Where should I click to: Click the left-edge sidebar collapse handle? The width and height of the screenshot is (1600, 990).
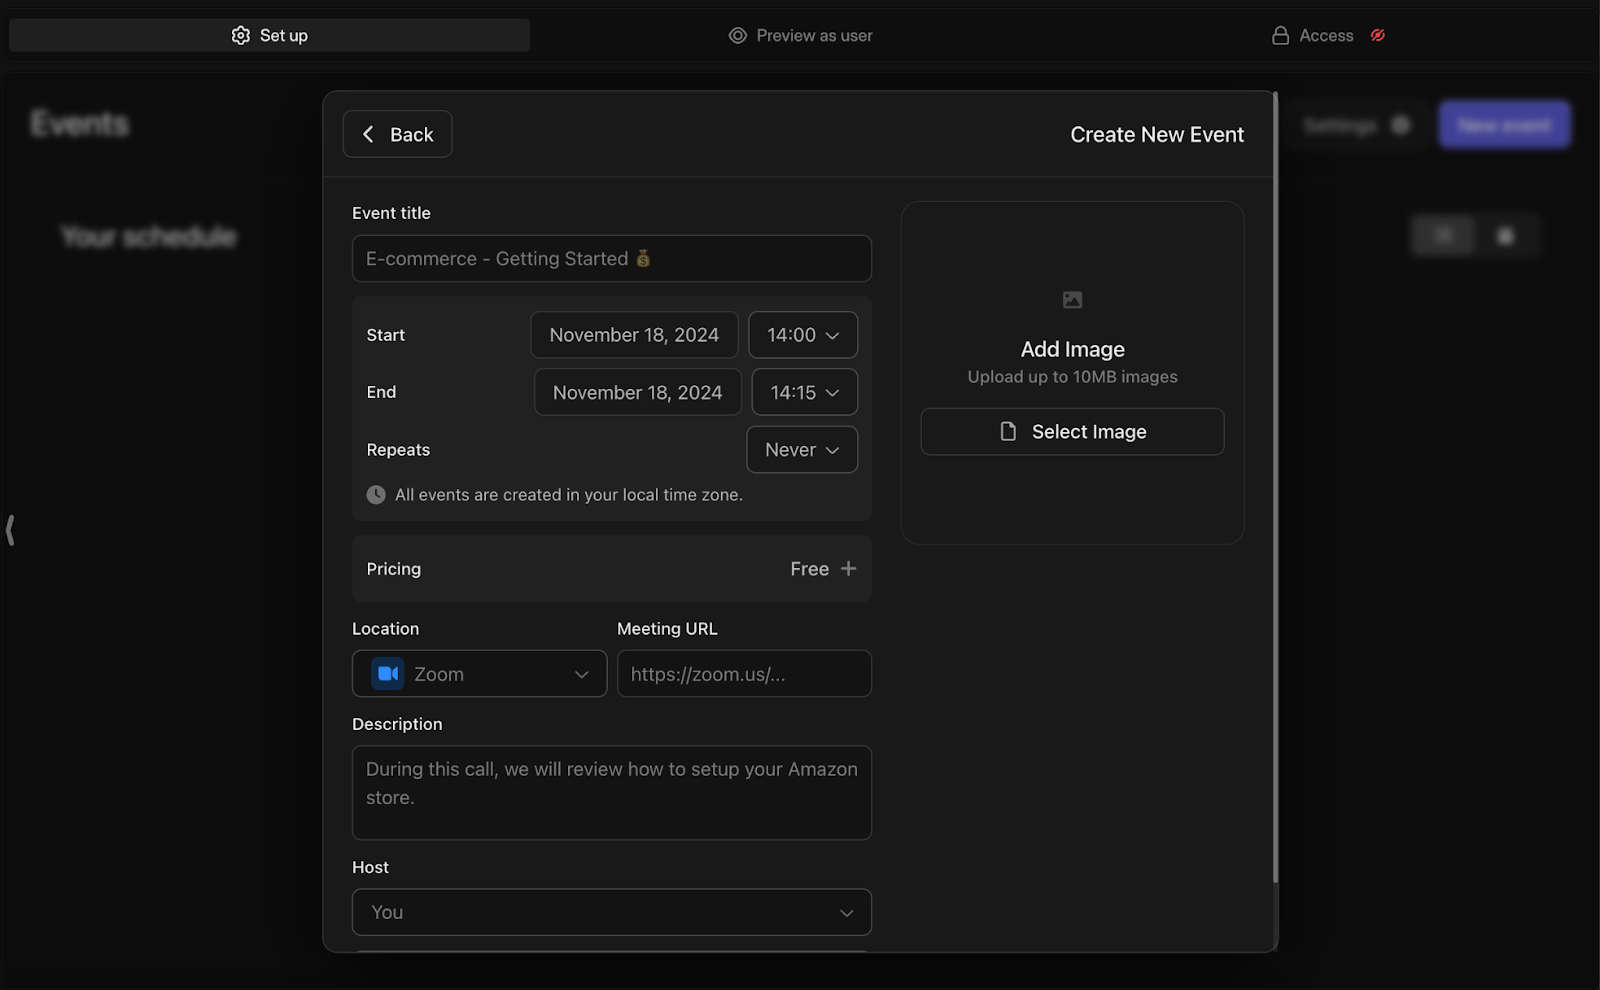coord(10,530)
